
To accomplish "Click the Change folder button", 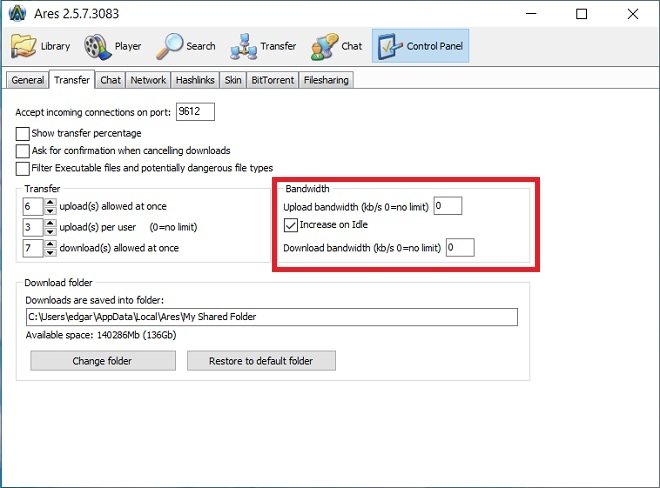I will tap(103, 361).
